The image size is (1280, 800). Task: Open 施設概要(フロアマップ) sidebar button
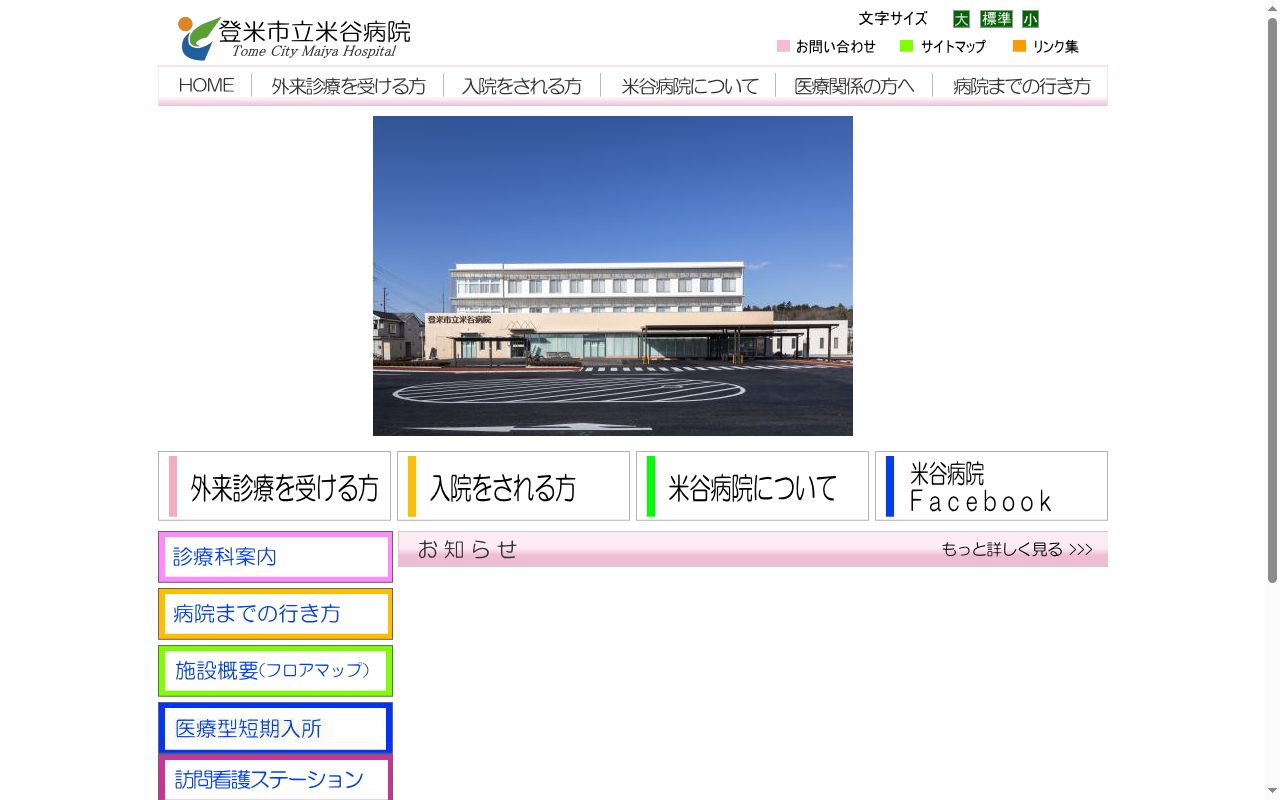275,671
